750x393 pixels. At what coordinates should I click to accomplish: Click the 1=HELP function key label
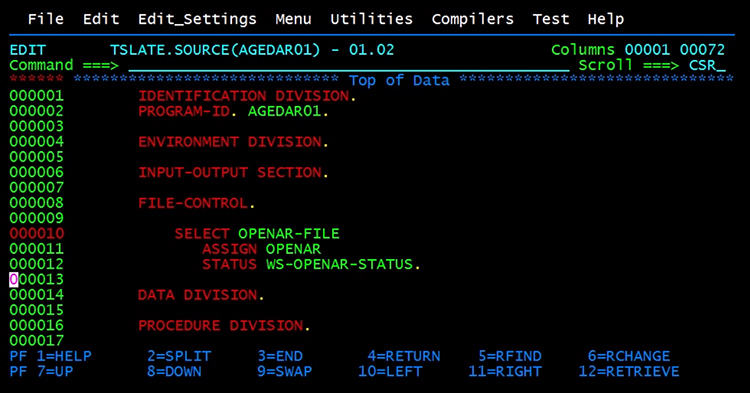(x=64, y=356)
